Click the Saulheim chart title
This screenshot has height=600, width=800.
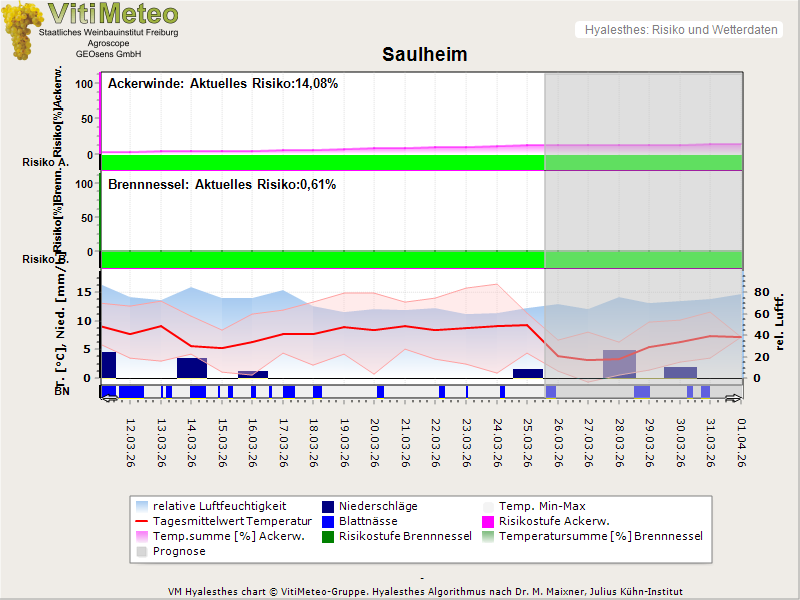click(x=424, y=54)
